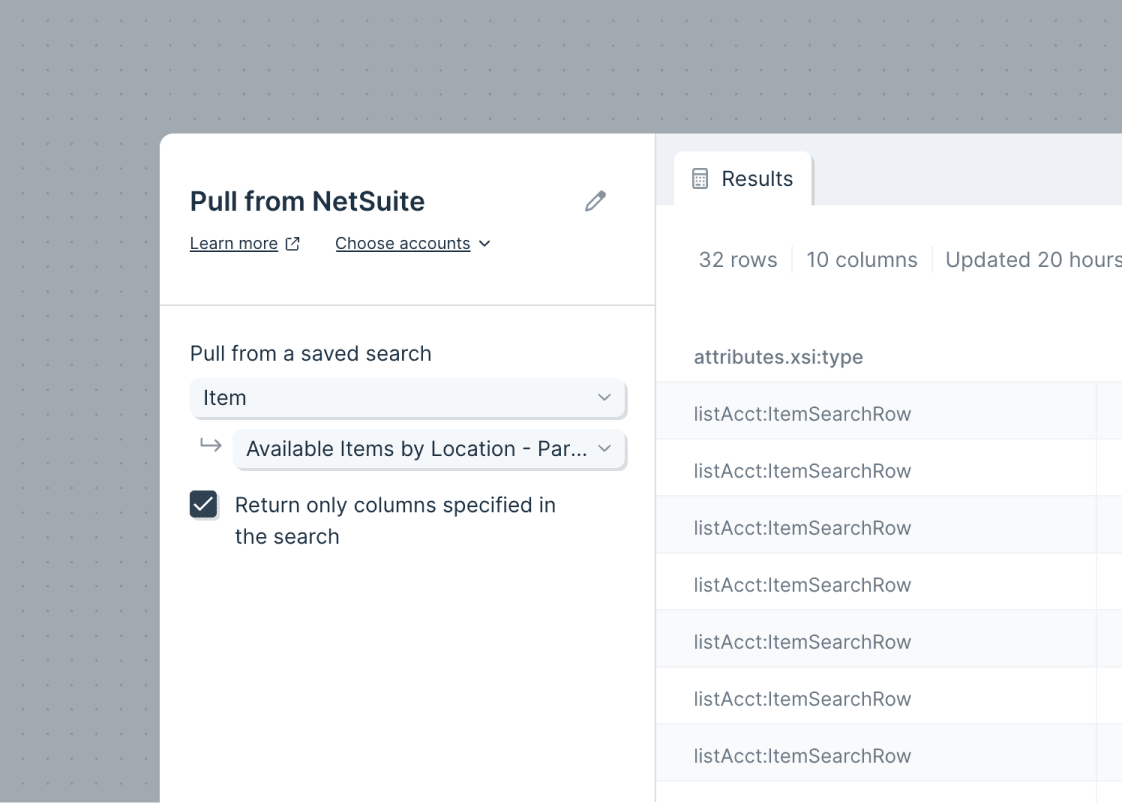Open the Learn more link

click(234, 243)
